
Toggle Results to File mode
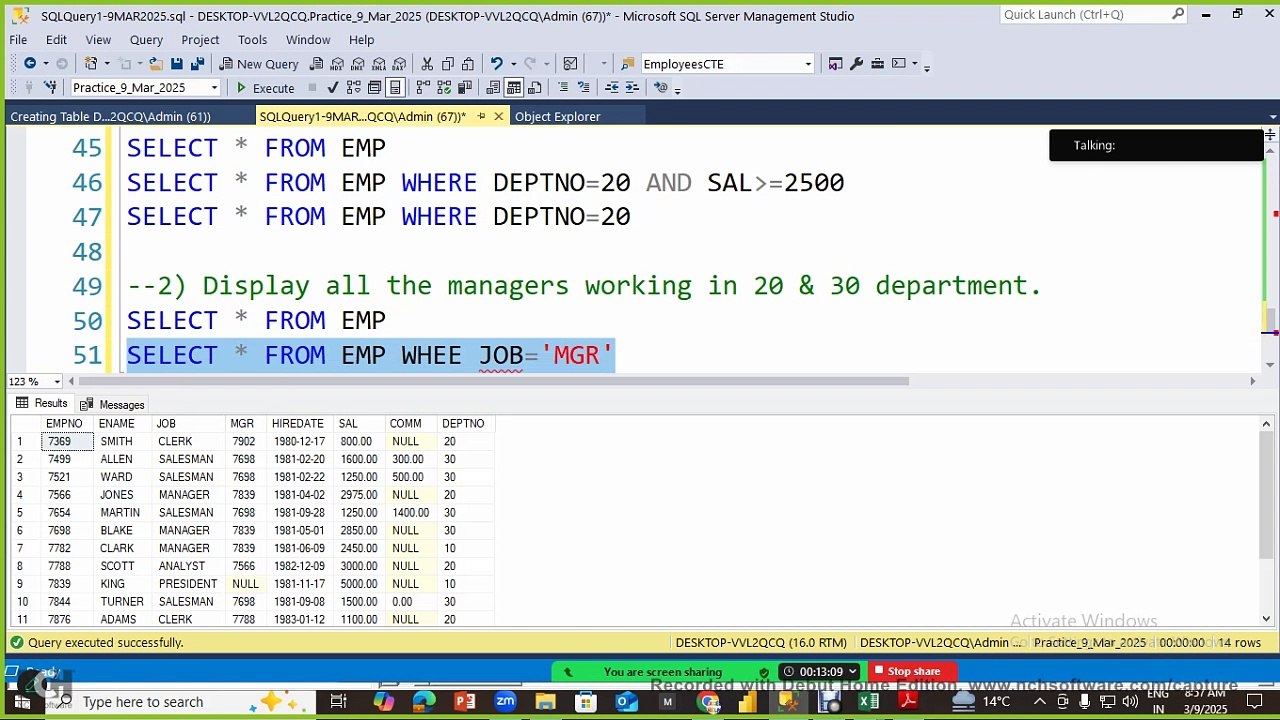[x=535, y=87]
